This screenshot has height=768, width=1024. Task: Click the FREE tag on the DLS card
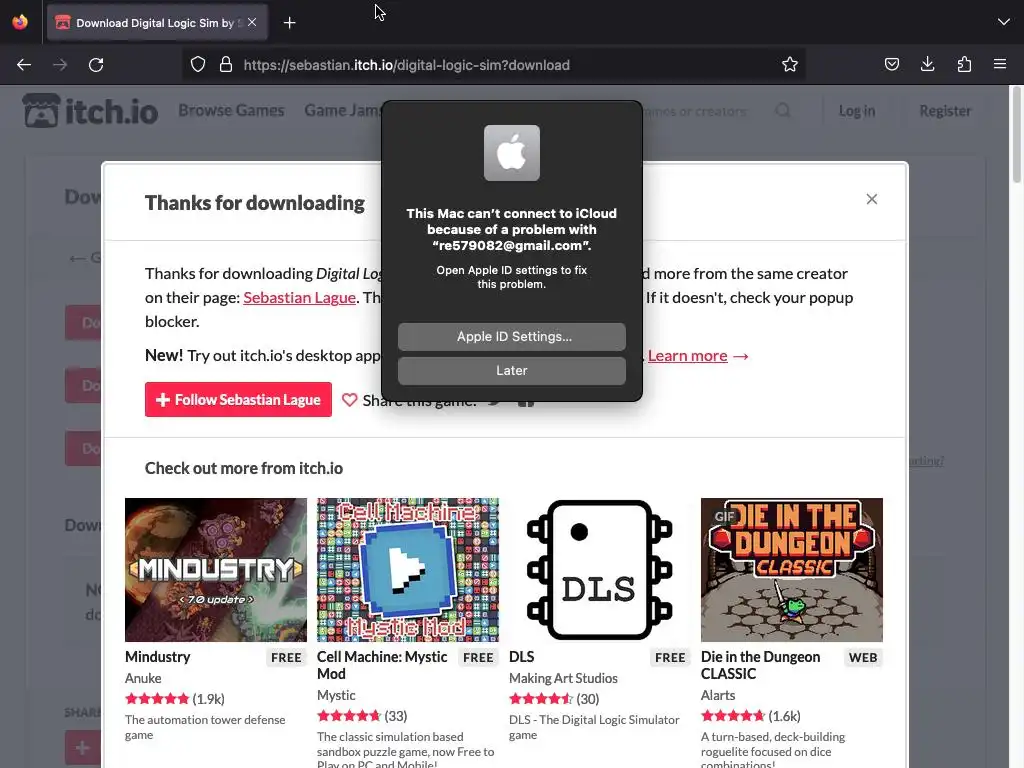click(670, 658)
